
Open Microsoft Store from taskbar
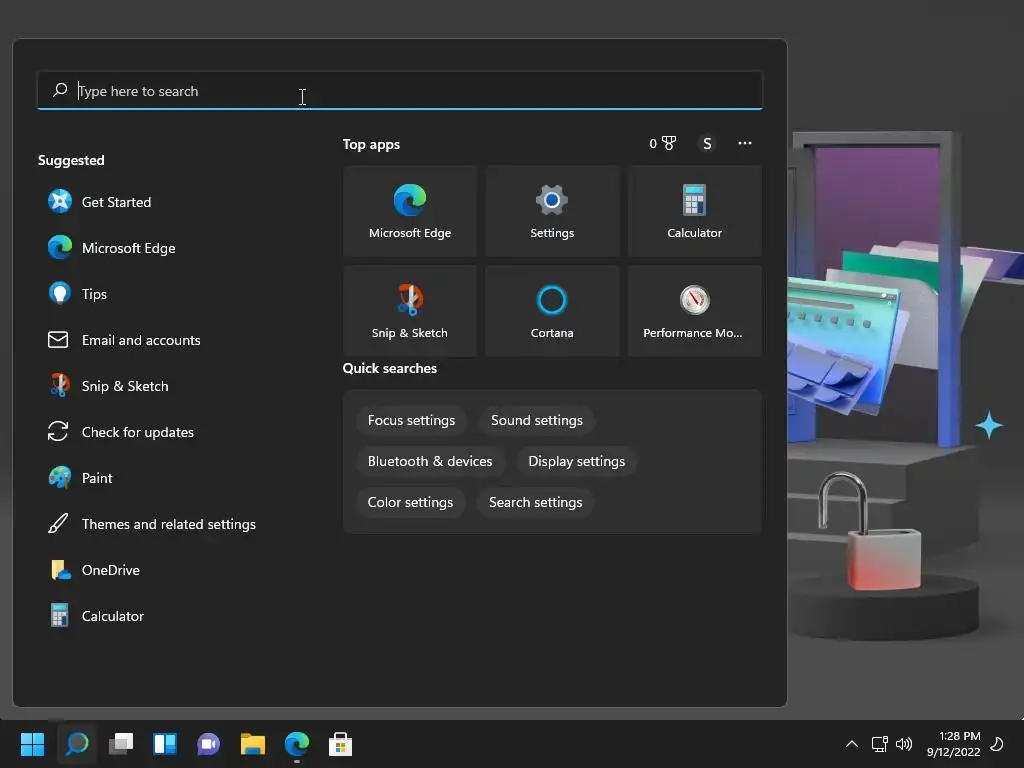pos(340,744)
